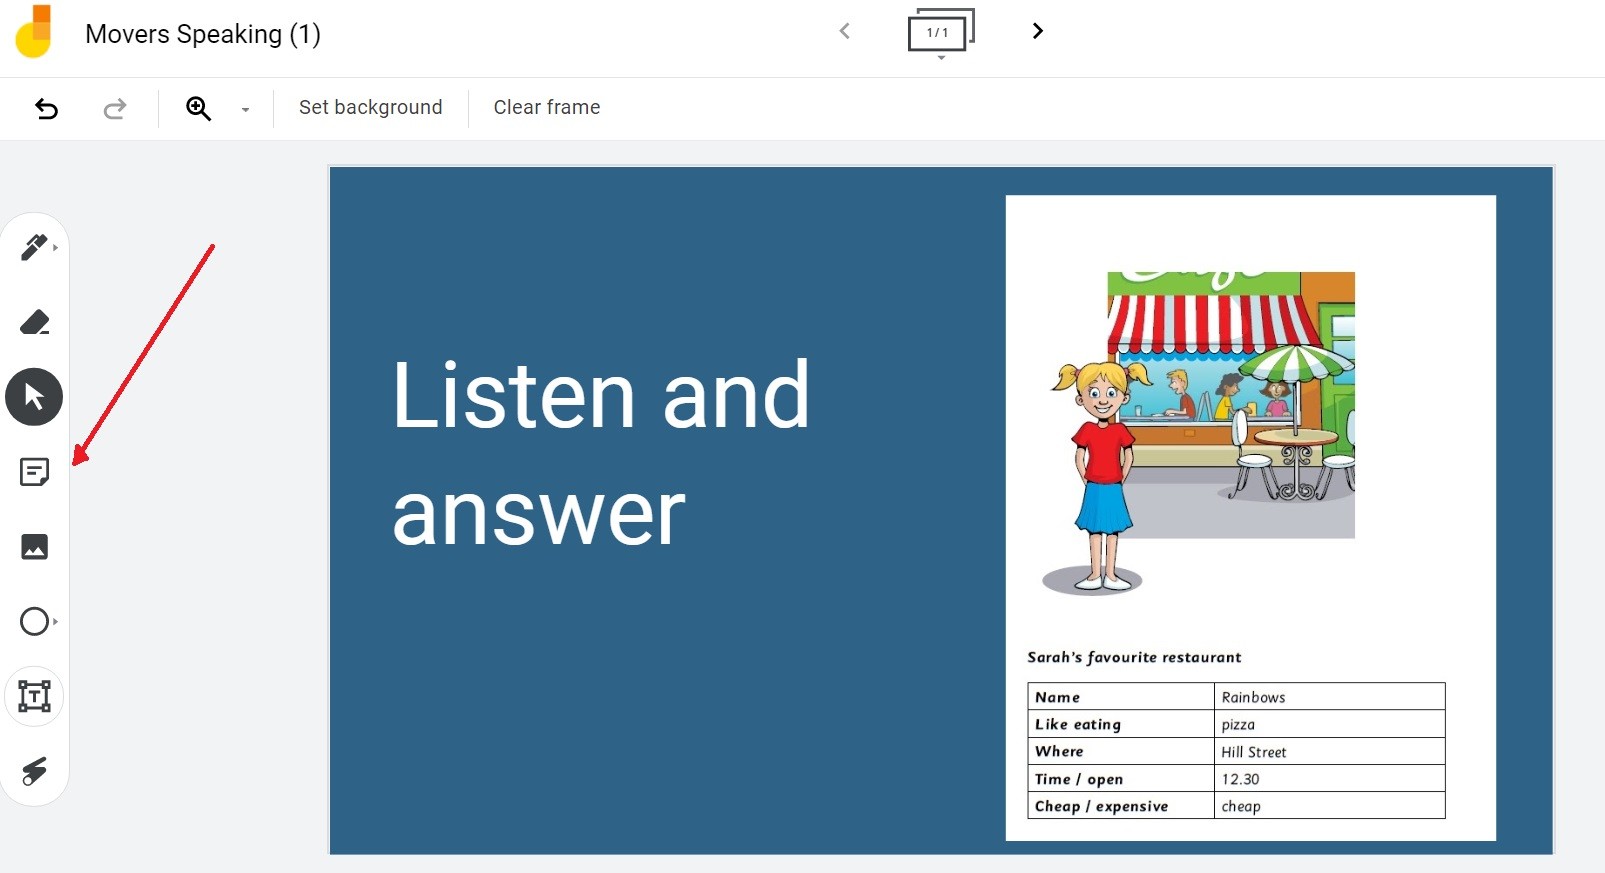Viewport: 1605px width, 873px height.
Task: Click the 'cheap' table cell
Action: pos(1329,806)
